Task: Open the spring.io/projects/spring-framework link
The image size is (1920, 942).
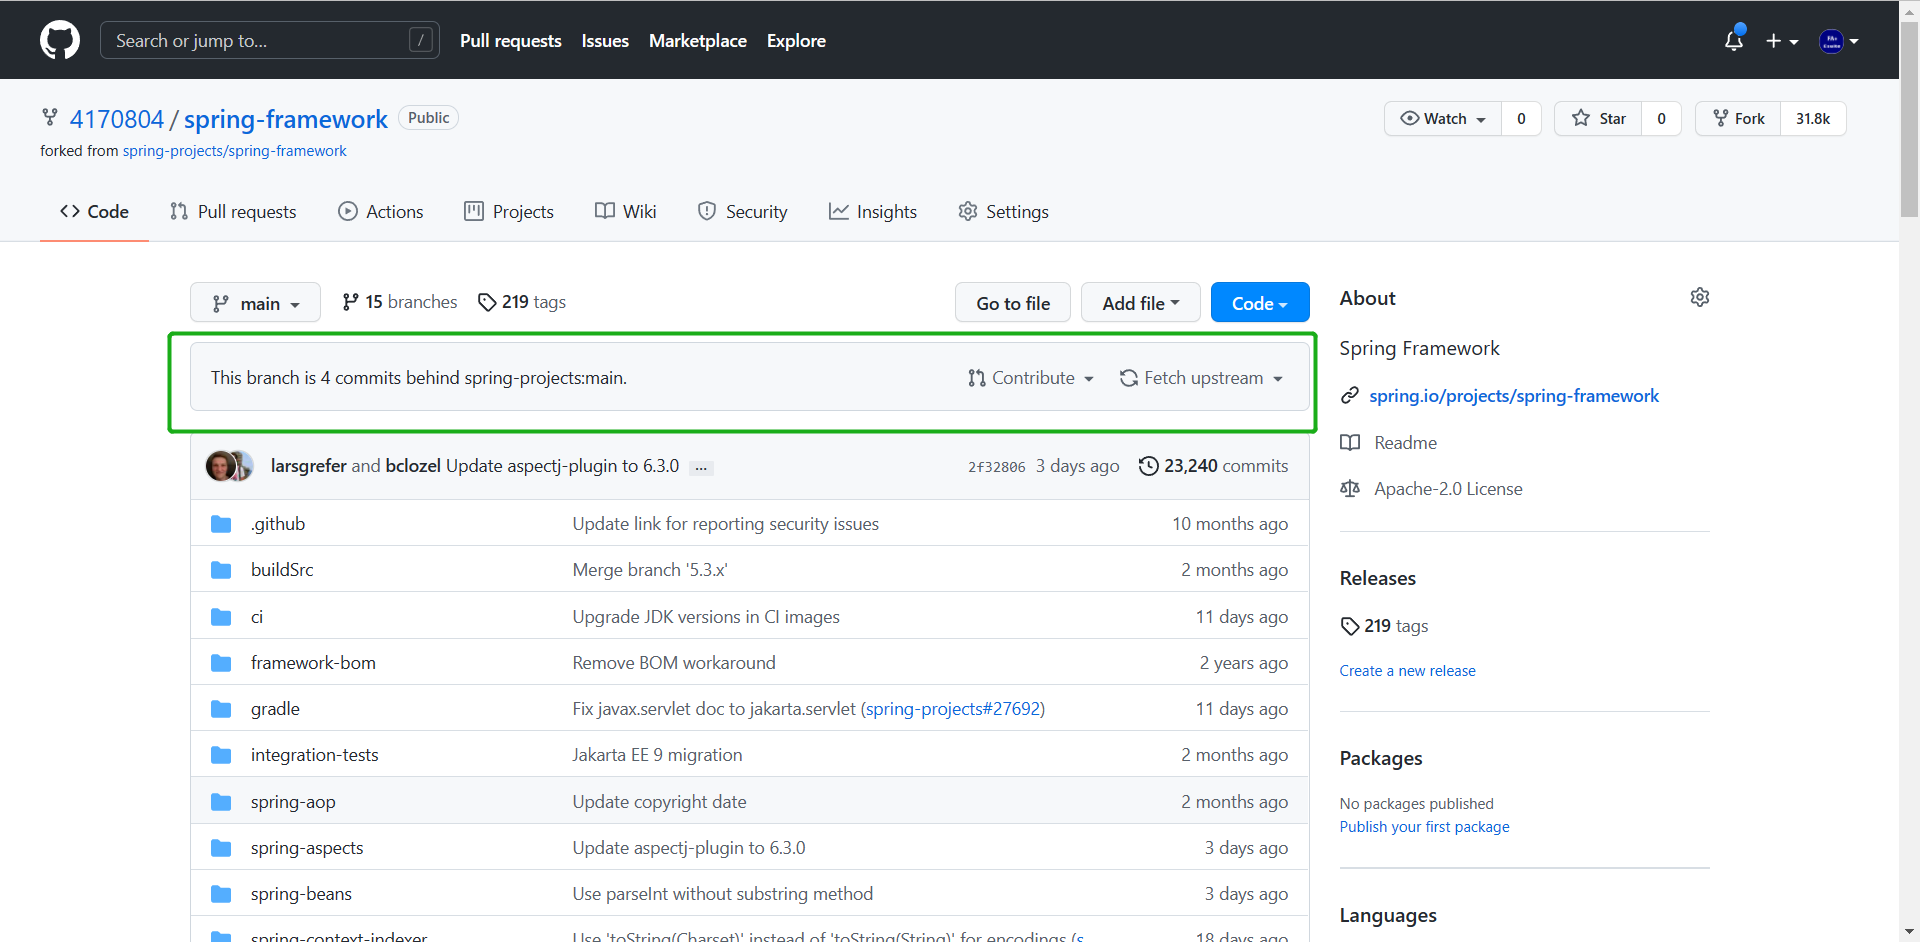Action: [1514, 396]
